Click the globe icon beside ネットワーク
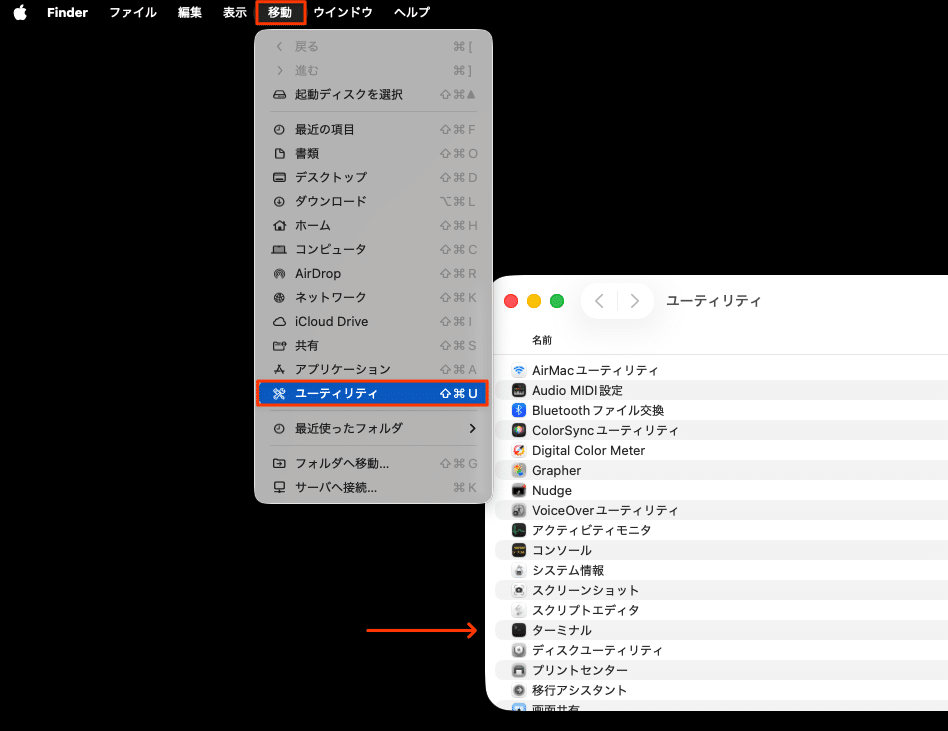Viewport: 948px width, 731px height. click(x=279, y=297)
